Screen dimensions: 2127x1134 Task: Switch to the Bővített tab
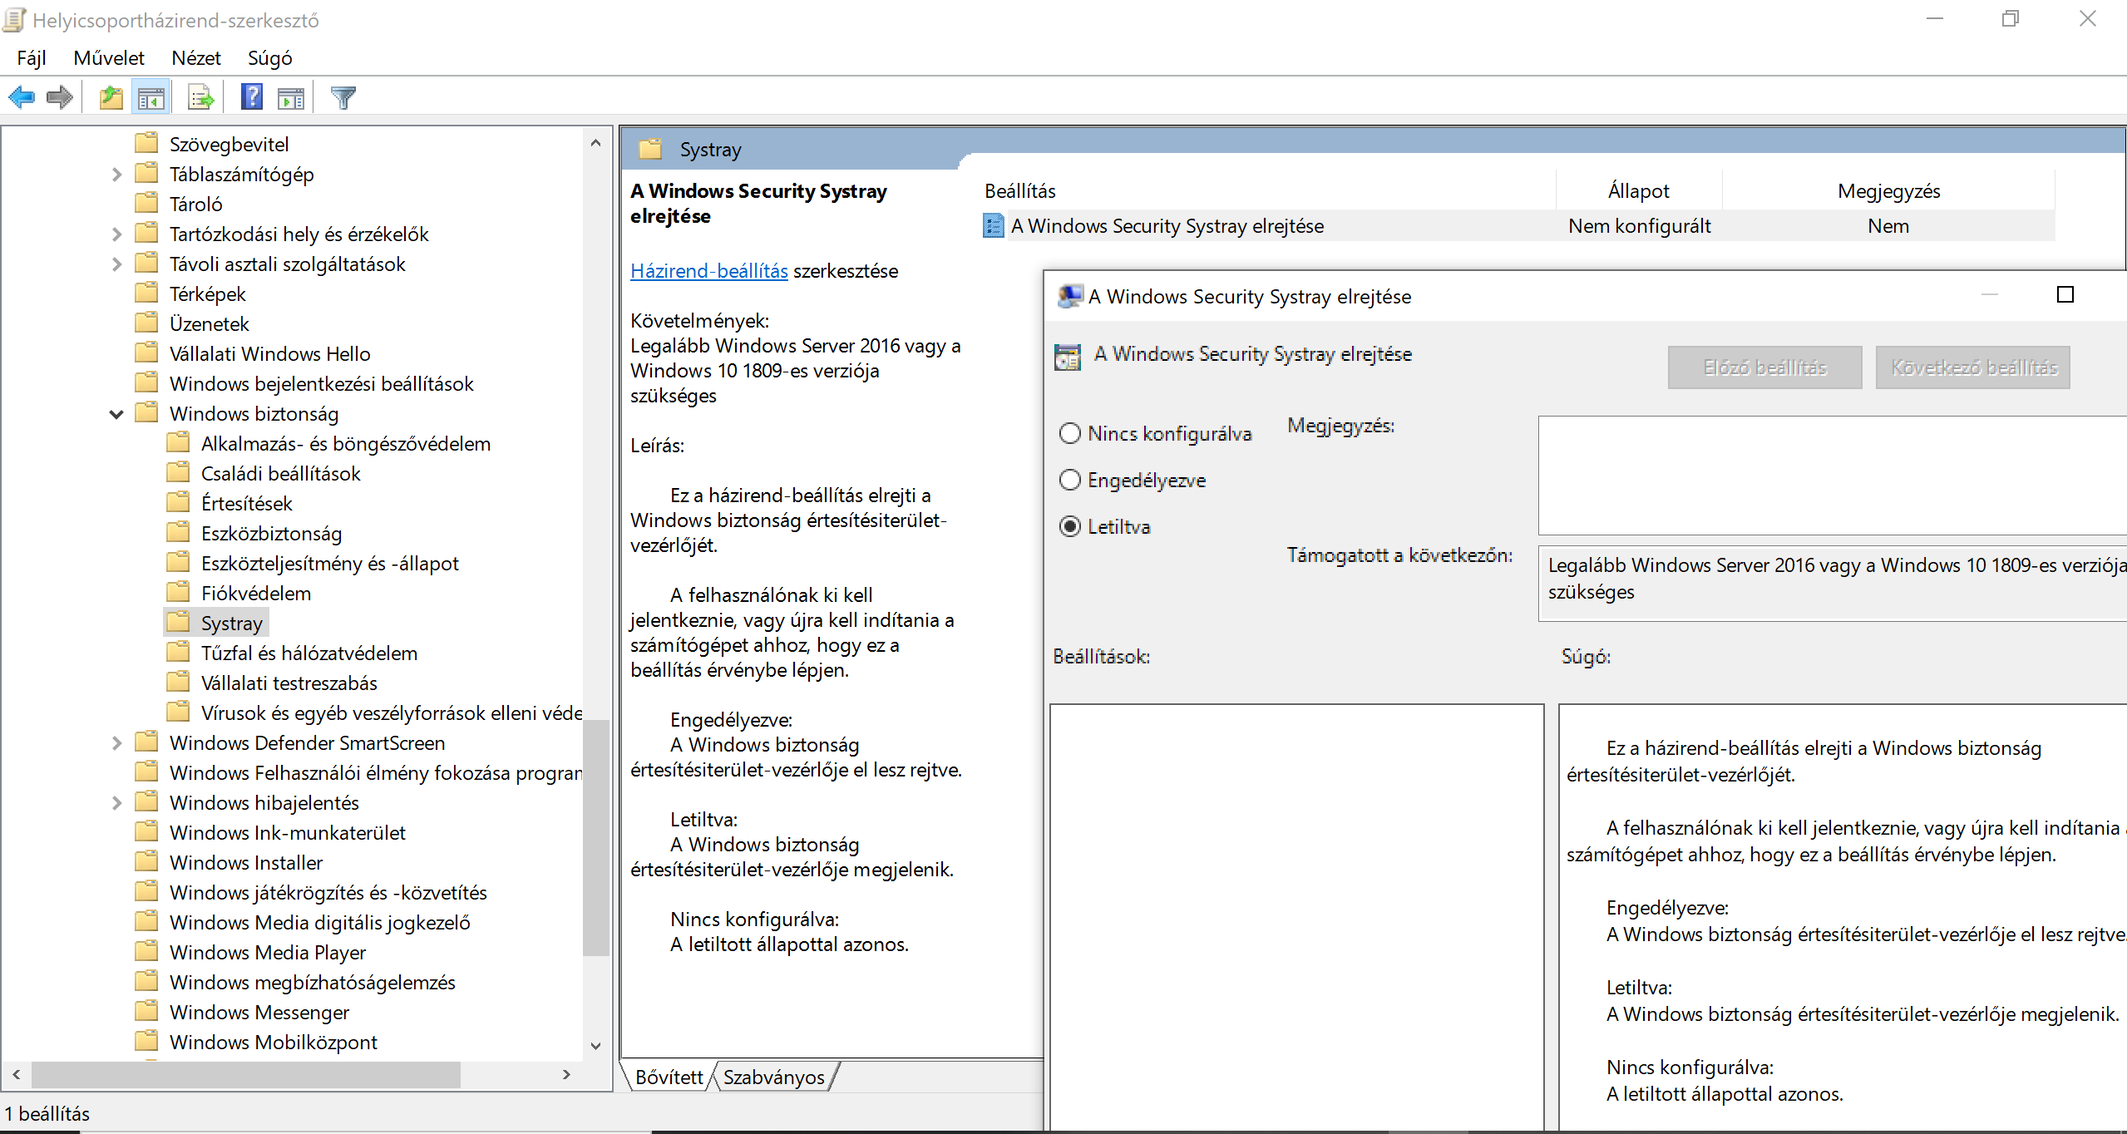point(669,1077)
